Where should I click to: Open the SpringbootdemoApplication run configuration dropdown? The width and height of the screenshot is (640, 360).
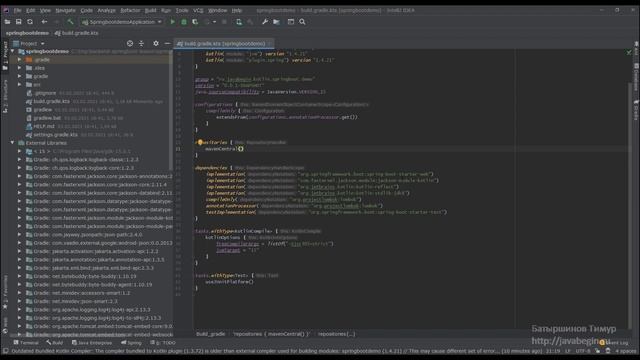(122, 22)
